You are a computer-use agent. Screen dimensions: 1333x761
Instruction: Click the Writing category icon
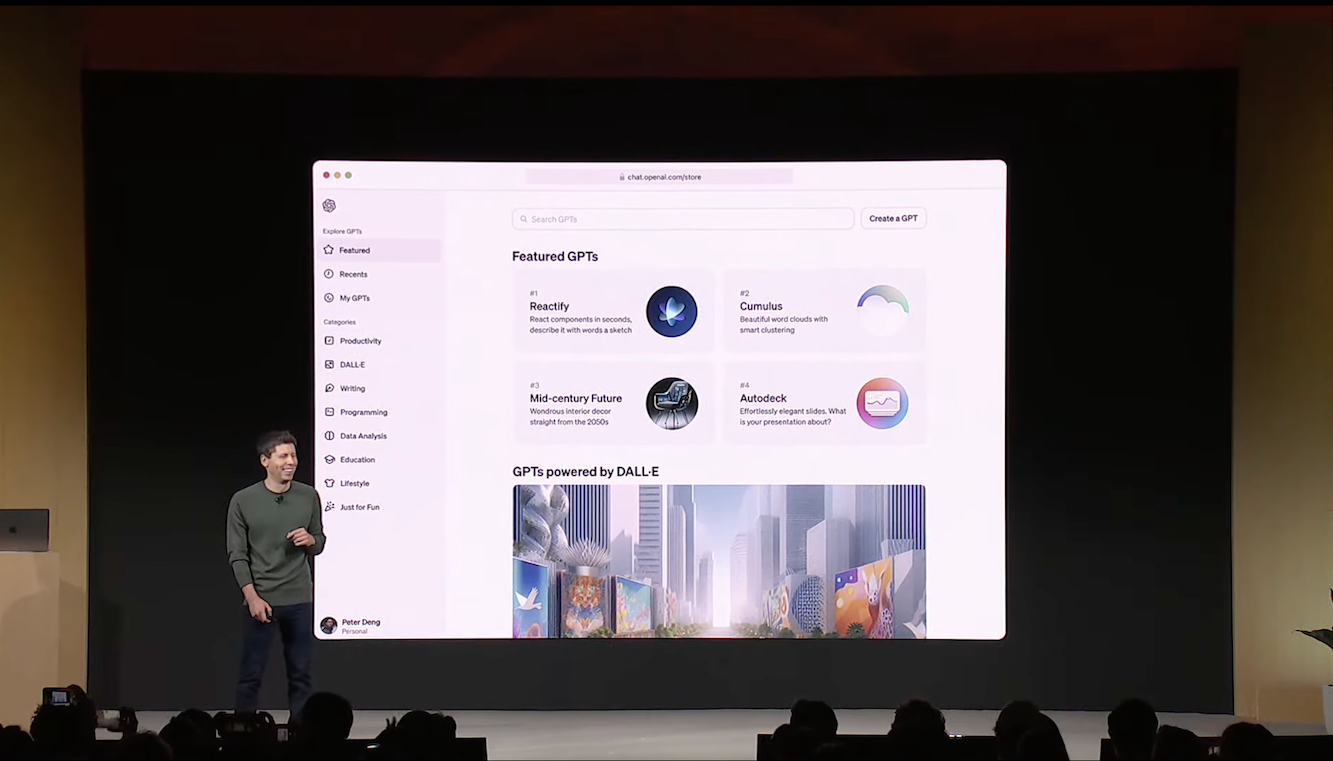click(330, 388)
